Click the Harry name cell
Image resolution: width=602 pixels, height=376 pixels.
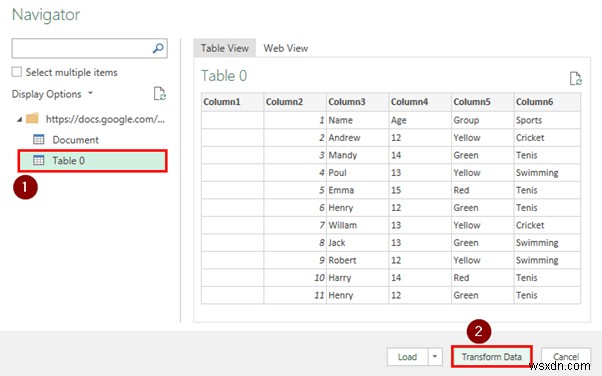tap(357, 278)
